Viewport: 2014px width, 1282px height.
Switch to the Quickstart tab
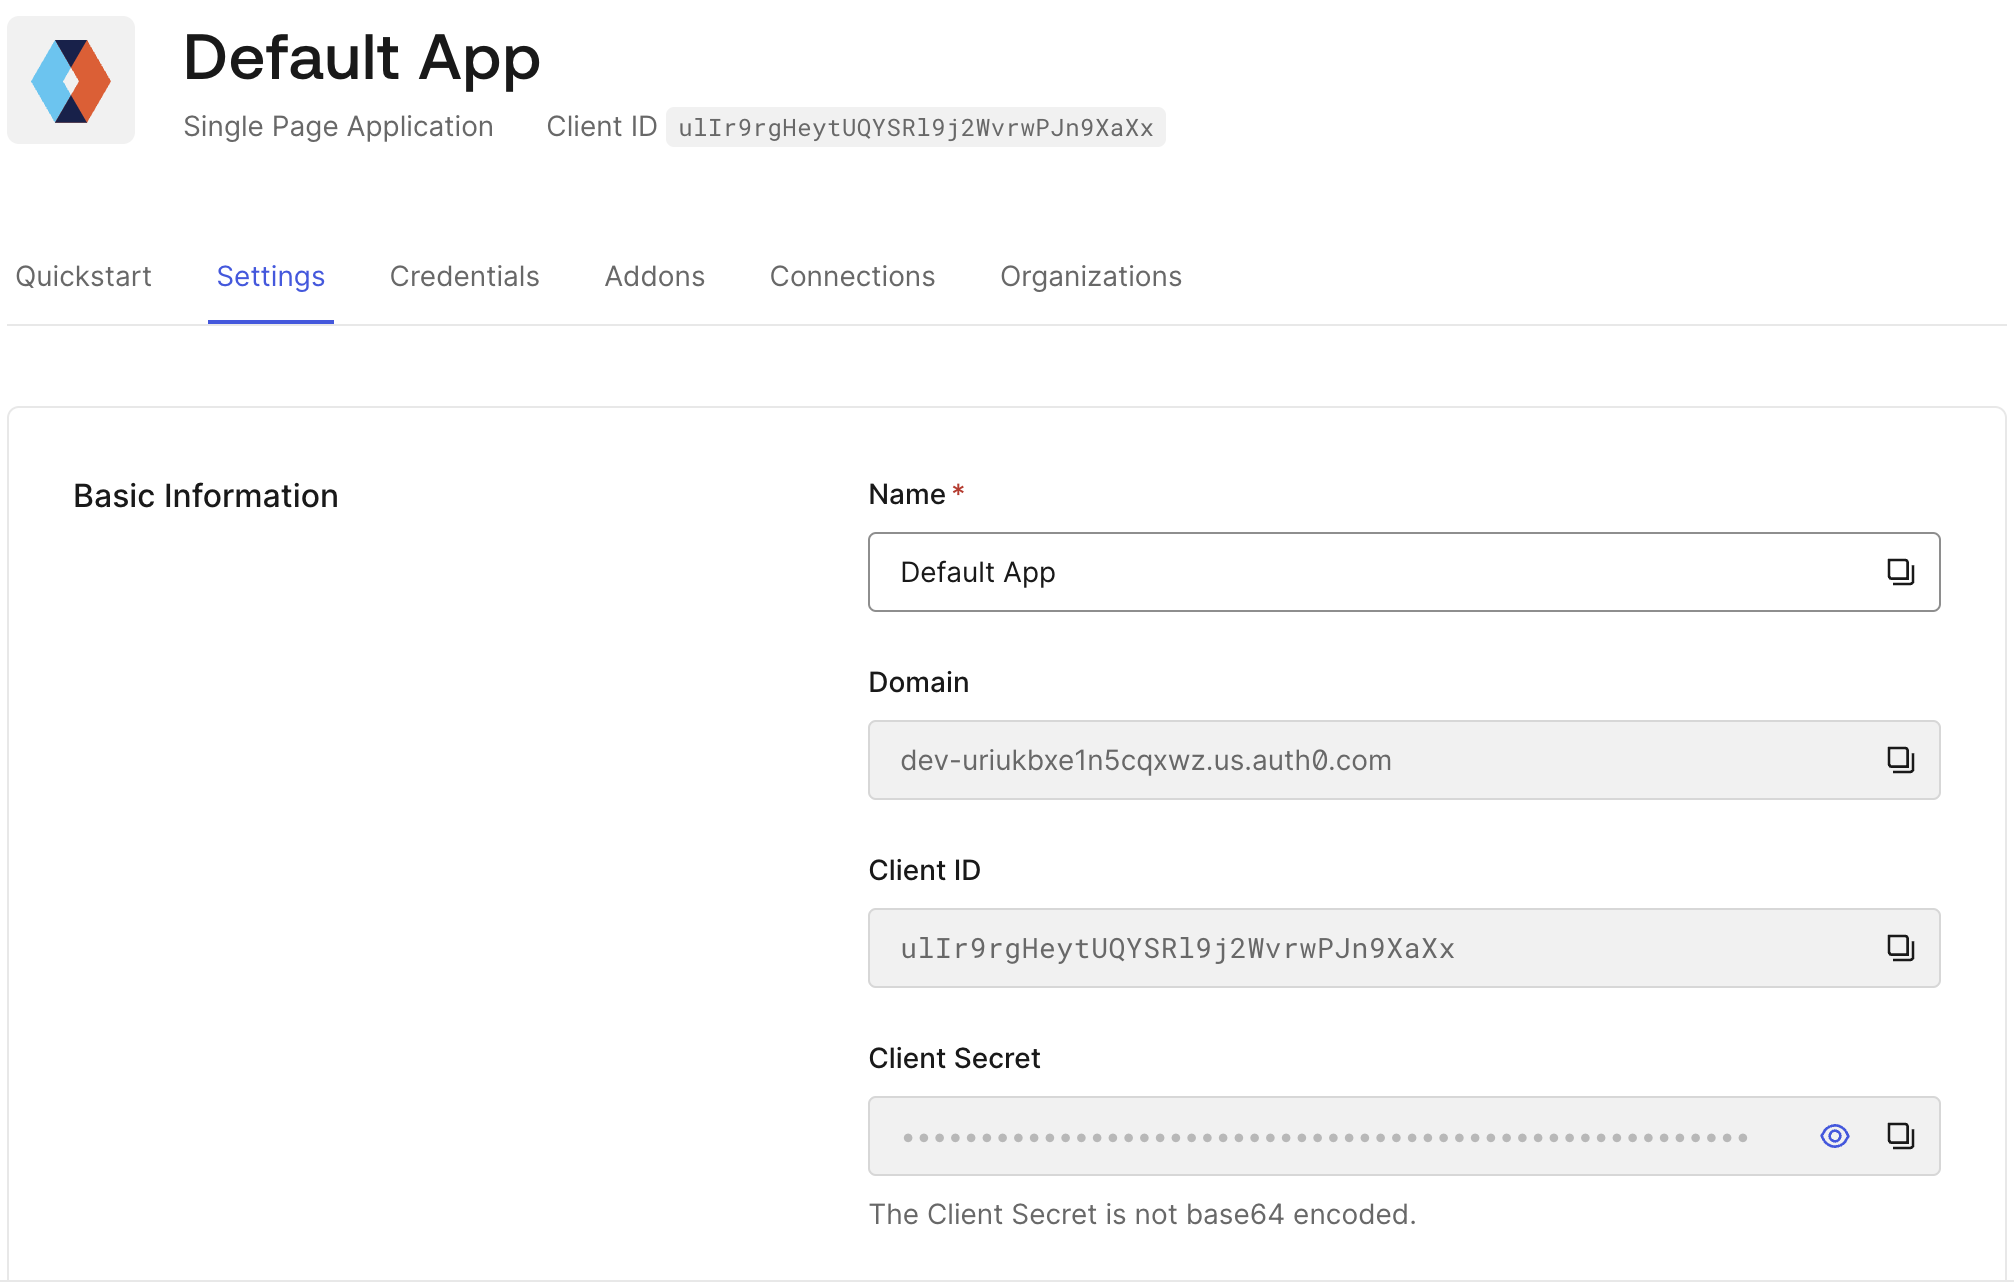click(x=83, y=276)
